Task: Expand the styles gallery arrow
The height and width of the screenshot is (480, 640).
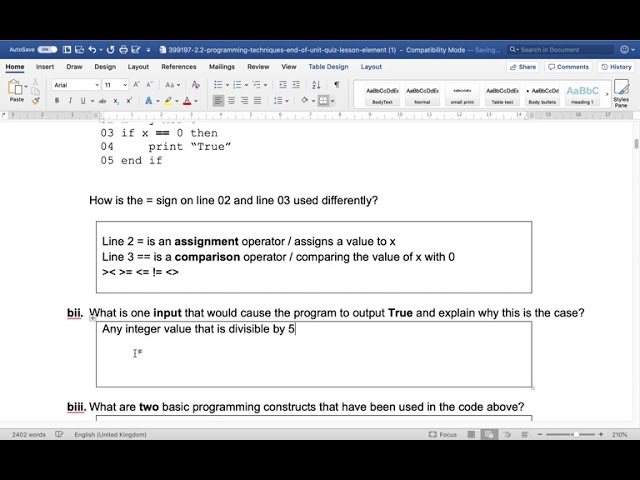Action: [607, 94]
